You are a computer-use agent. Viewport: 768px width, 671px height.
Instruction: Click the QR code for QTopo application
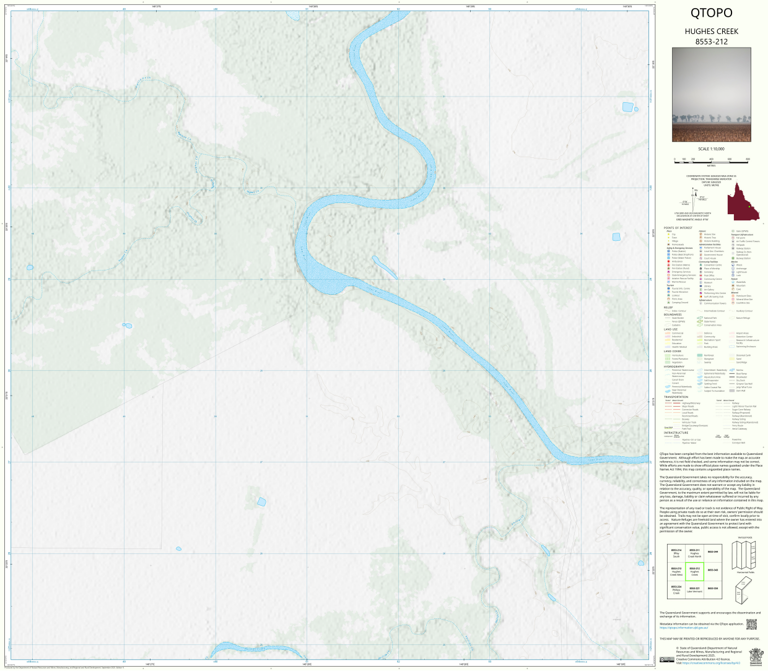[751, 624]
